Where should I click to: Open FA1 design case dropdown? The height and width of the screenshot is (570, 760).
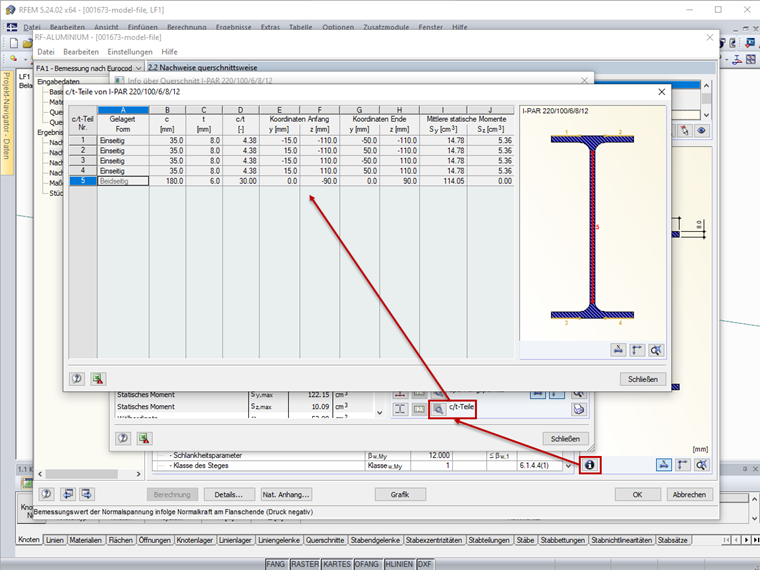[139, 68]
